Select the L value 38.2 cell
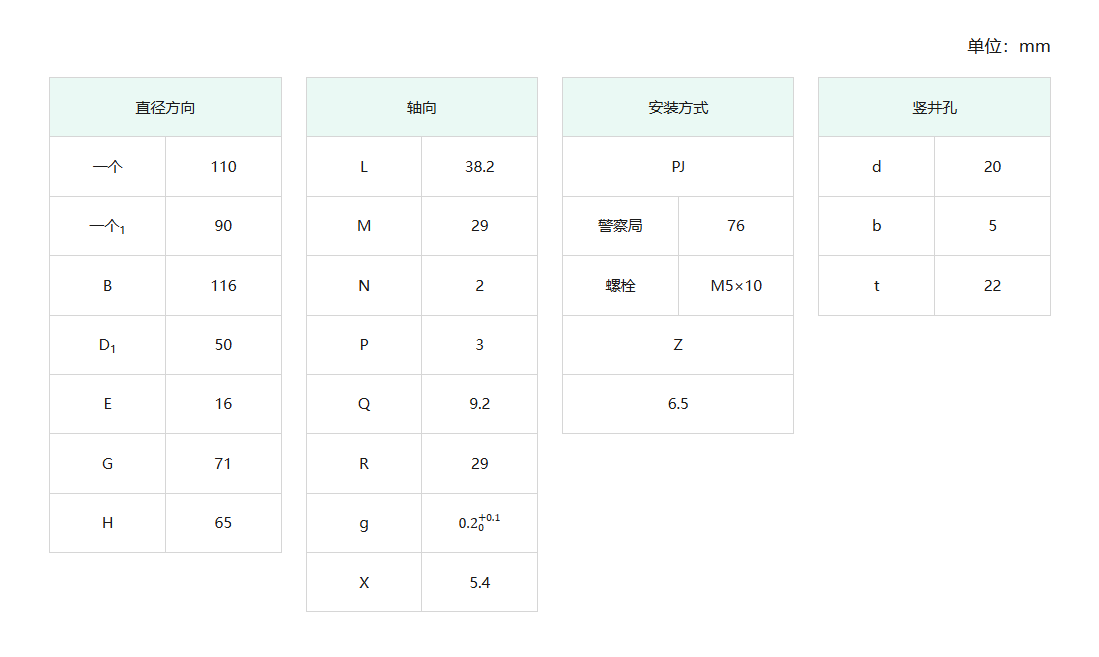Image resolution: width=1099 pixels, height=657 pixels. click(479, 167)
